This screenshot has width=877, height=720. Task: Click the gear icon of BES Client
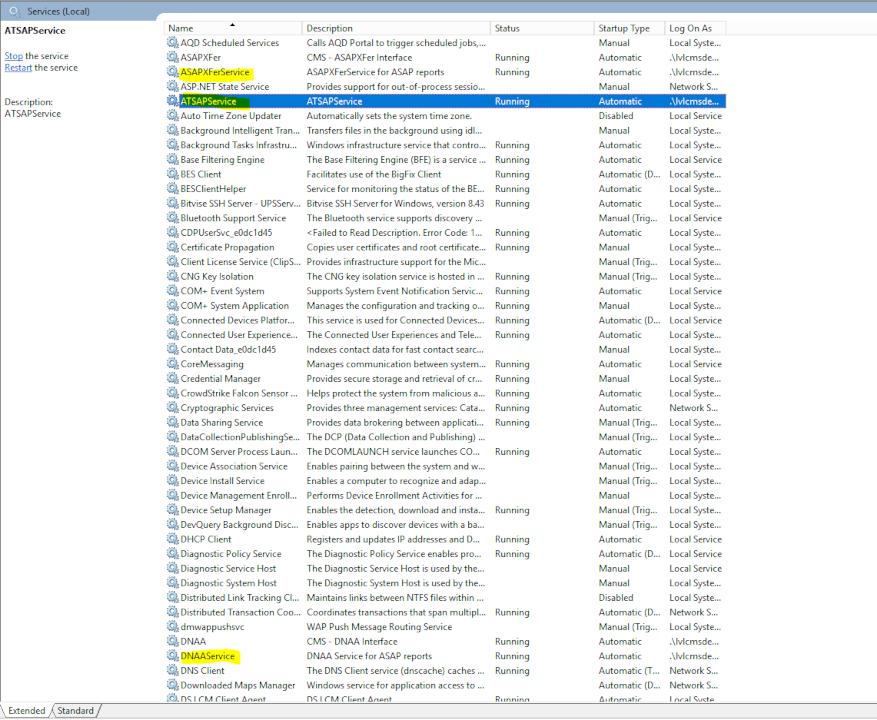click(x=172, y=173)
